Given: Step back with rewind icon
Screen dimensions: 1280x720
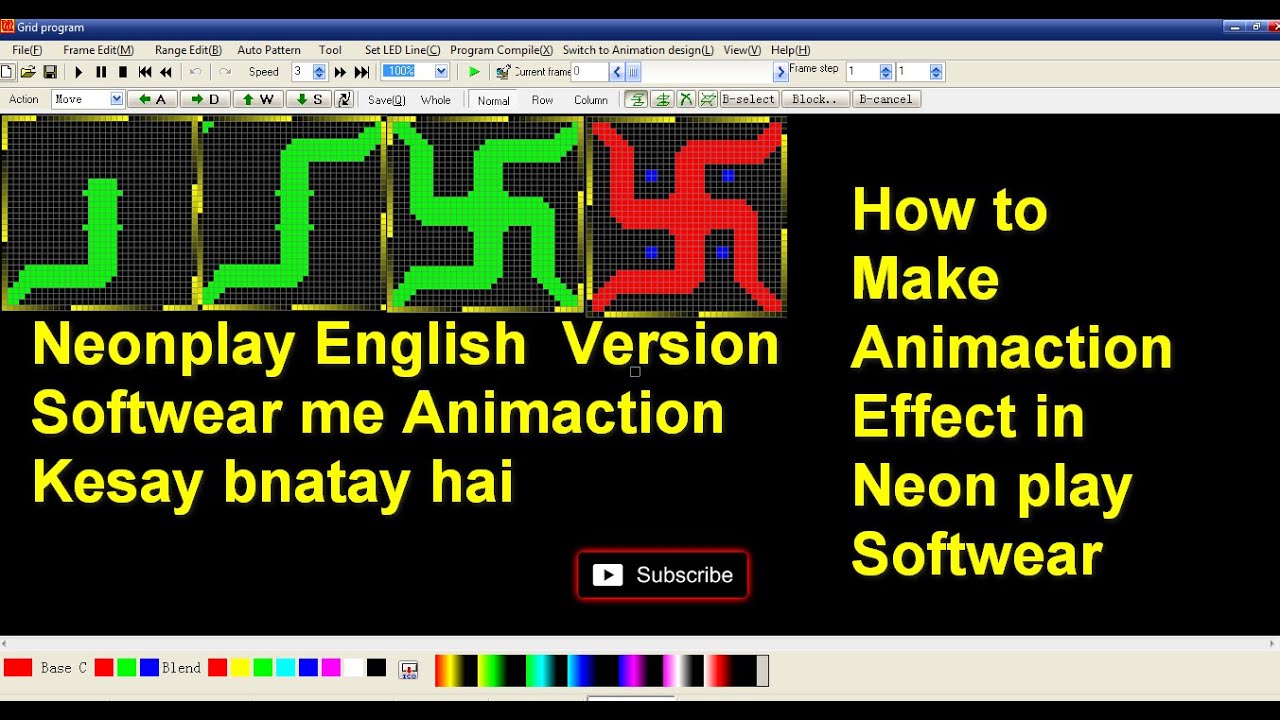Looking at the screenshot, I should (166, 72).
